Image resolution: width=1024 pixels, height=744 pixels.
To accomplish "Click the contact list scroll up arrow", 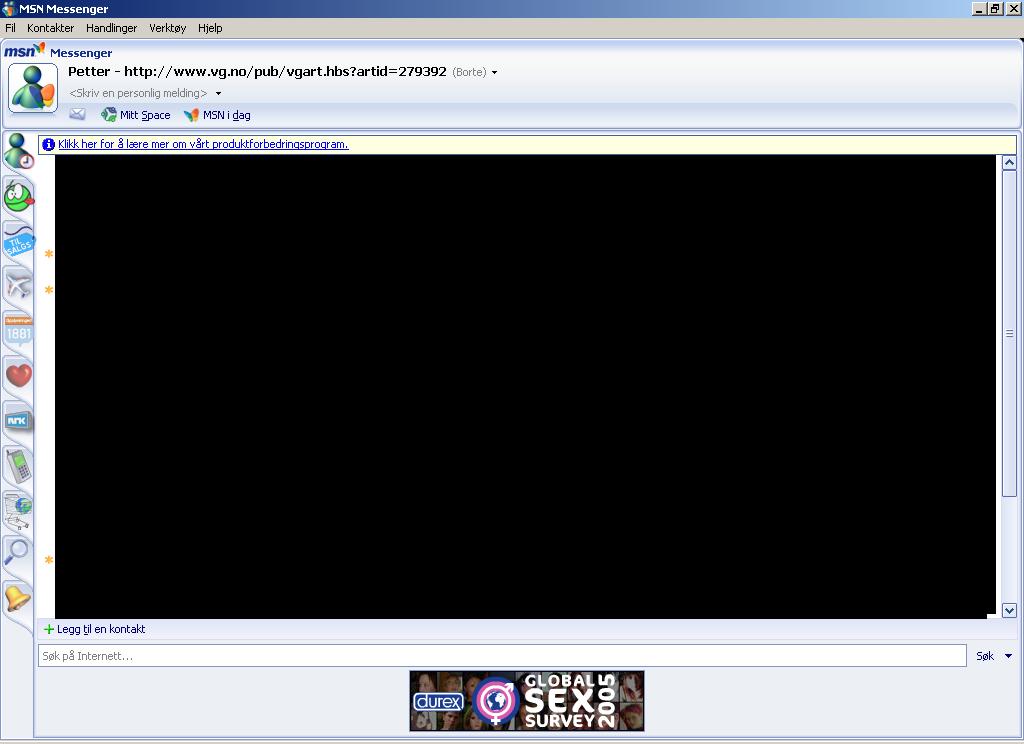I will tap(1009, 163).
